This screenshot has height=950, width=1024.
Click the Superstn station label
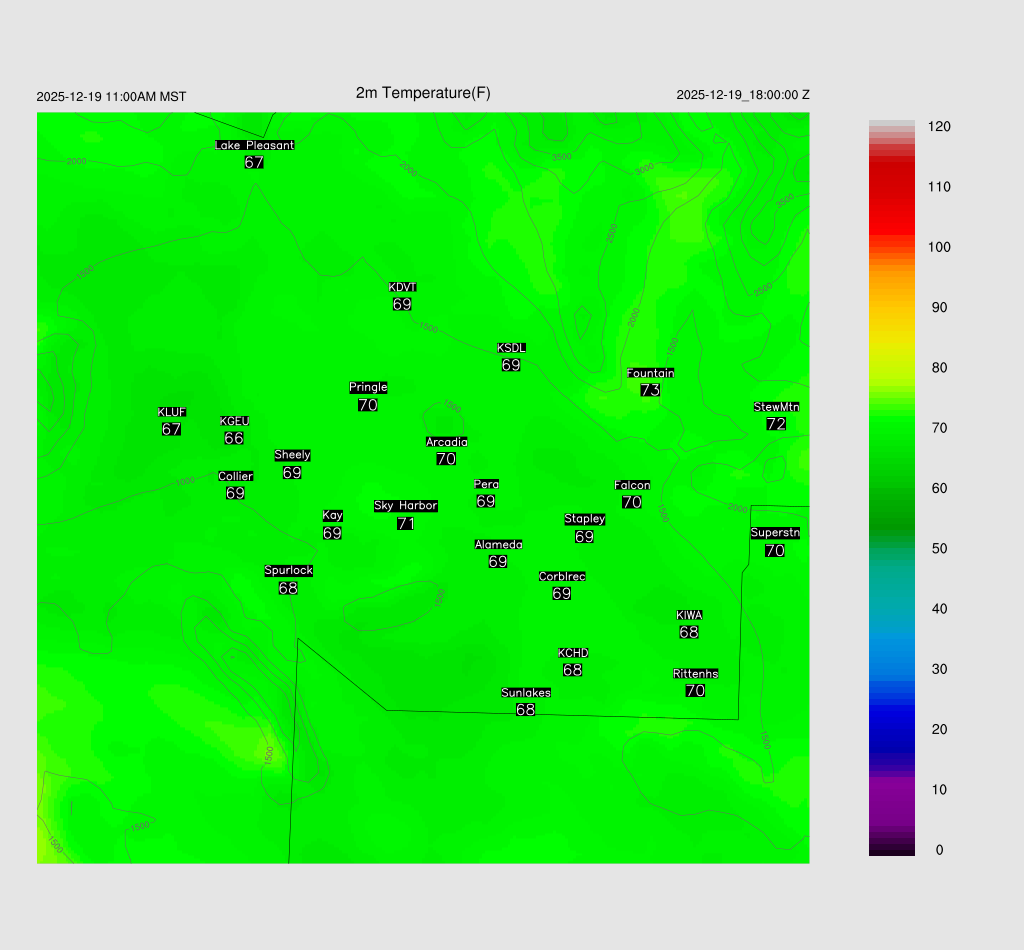(775, 533)
